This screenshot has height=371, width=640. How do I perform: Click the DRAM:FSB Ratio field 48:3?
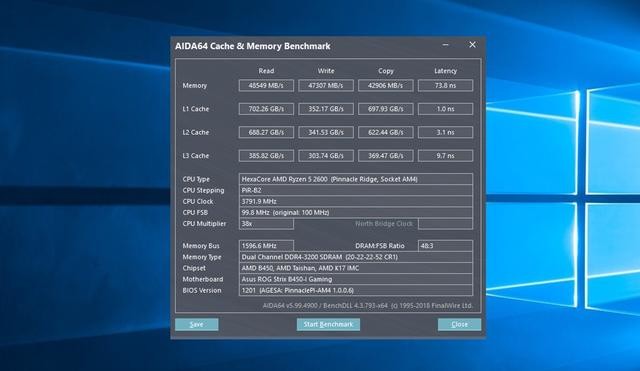click(445, 246)
